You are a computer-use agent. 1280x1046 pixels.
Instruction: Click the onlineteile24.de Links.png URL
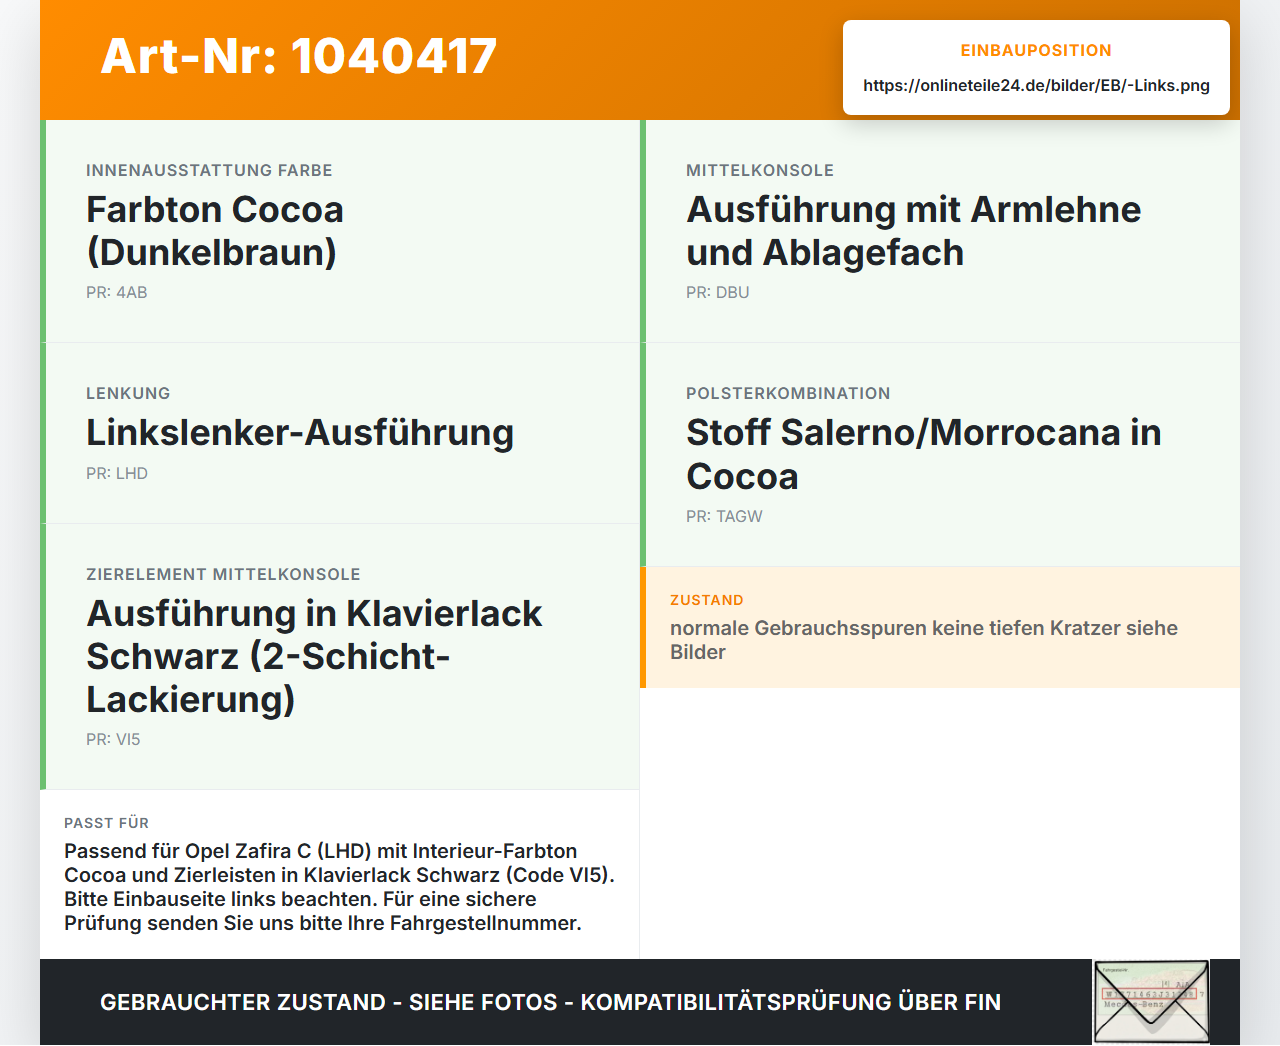[x=1036, y=85]
